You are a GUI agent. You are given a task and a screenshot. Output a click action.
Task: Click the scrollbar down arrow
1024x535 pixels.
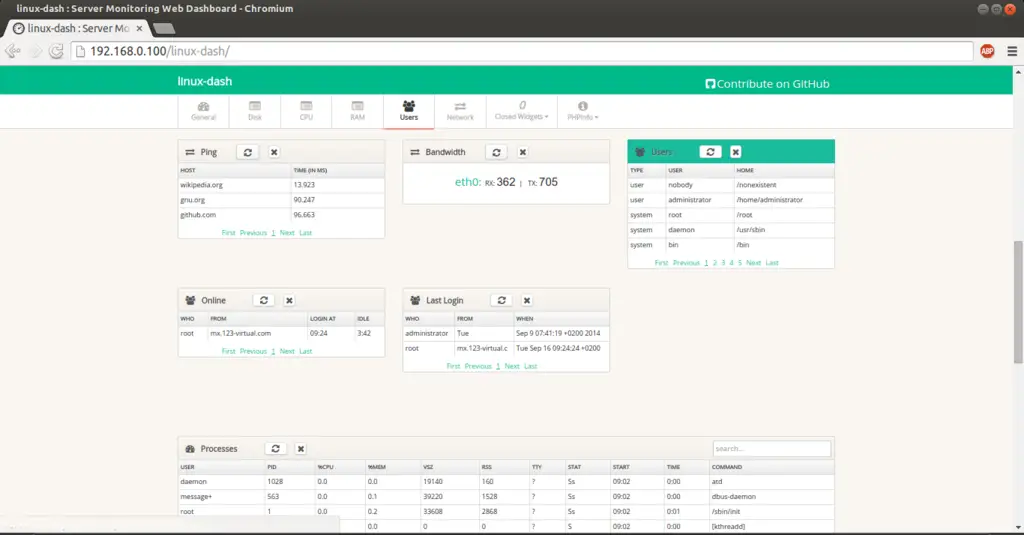pyautogui.click(x=1017, y=528)
